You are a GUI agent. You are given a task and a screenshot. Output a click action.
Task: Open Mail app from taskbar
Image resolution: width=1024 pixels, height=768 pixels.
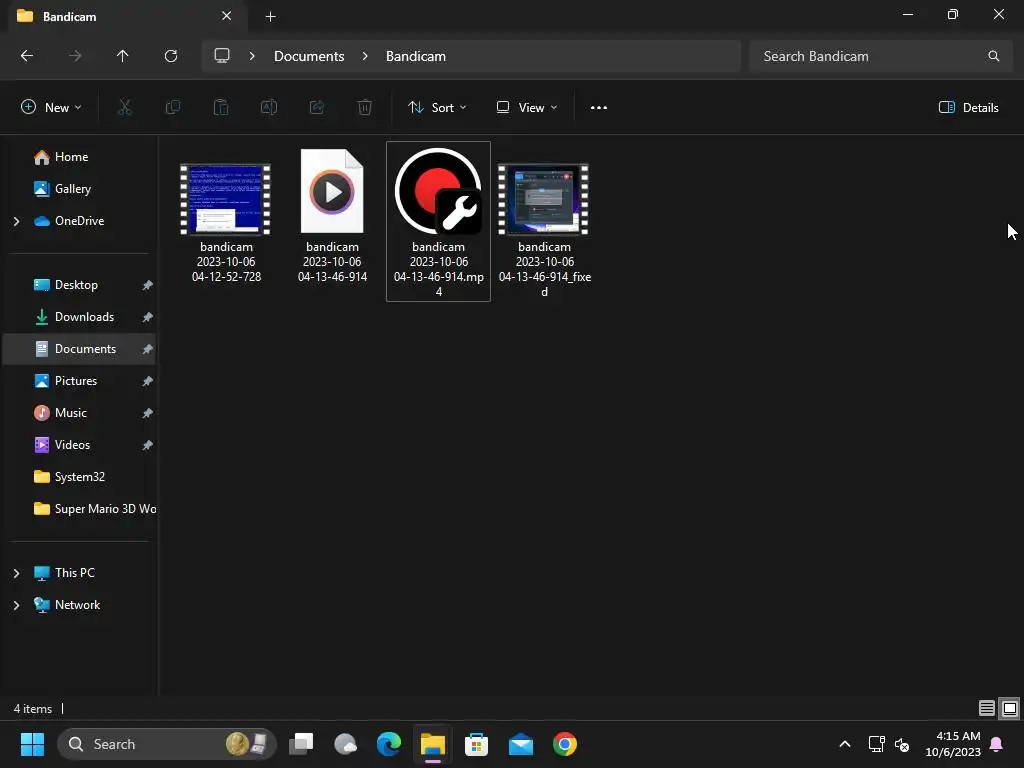tap(520, 744)
